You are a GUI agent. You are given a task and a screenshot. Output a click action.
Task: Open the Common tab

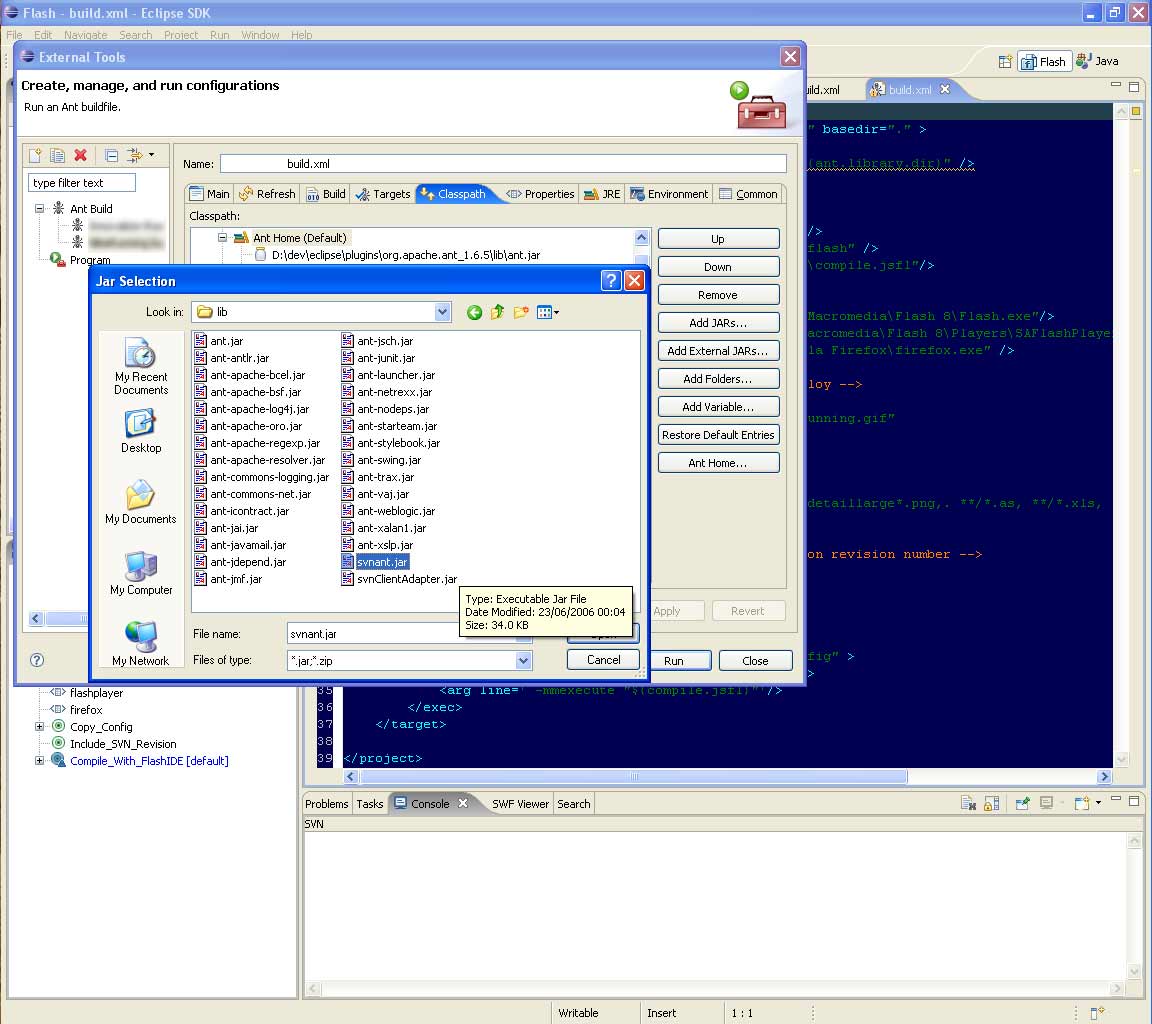pos(748,194)
